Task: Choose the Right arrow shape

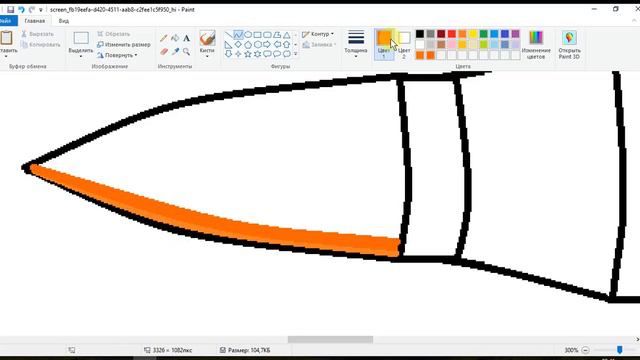Action: (267, 44)
